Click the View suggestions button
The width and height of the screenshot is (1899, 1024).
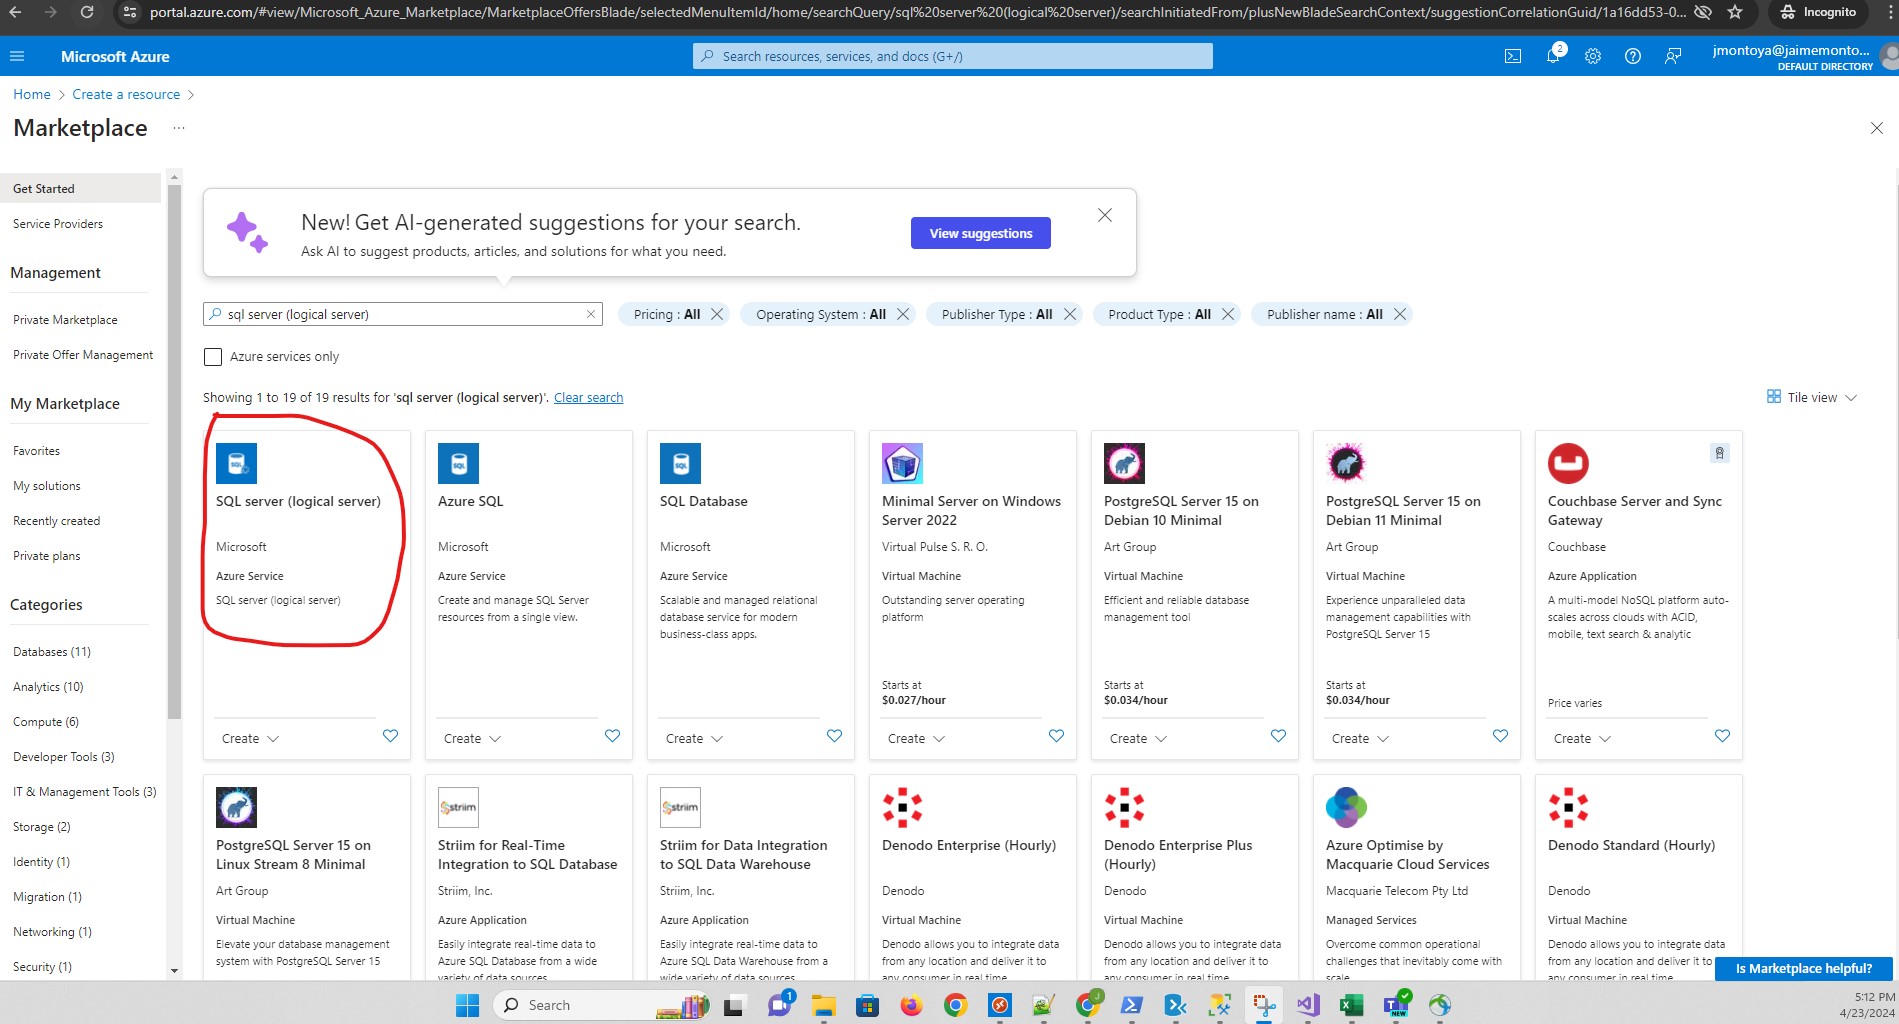(x=980, y=233)
